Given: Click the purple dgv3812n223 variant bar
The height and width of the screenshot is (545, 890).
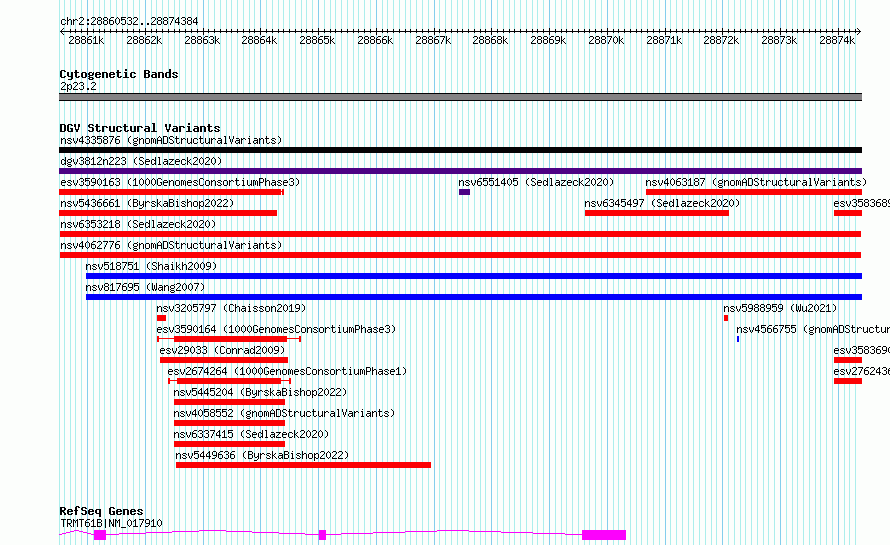Looking at the screenshot, I should 460,171.
